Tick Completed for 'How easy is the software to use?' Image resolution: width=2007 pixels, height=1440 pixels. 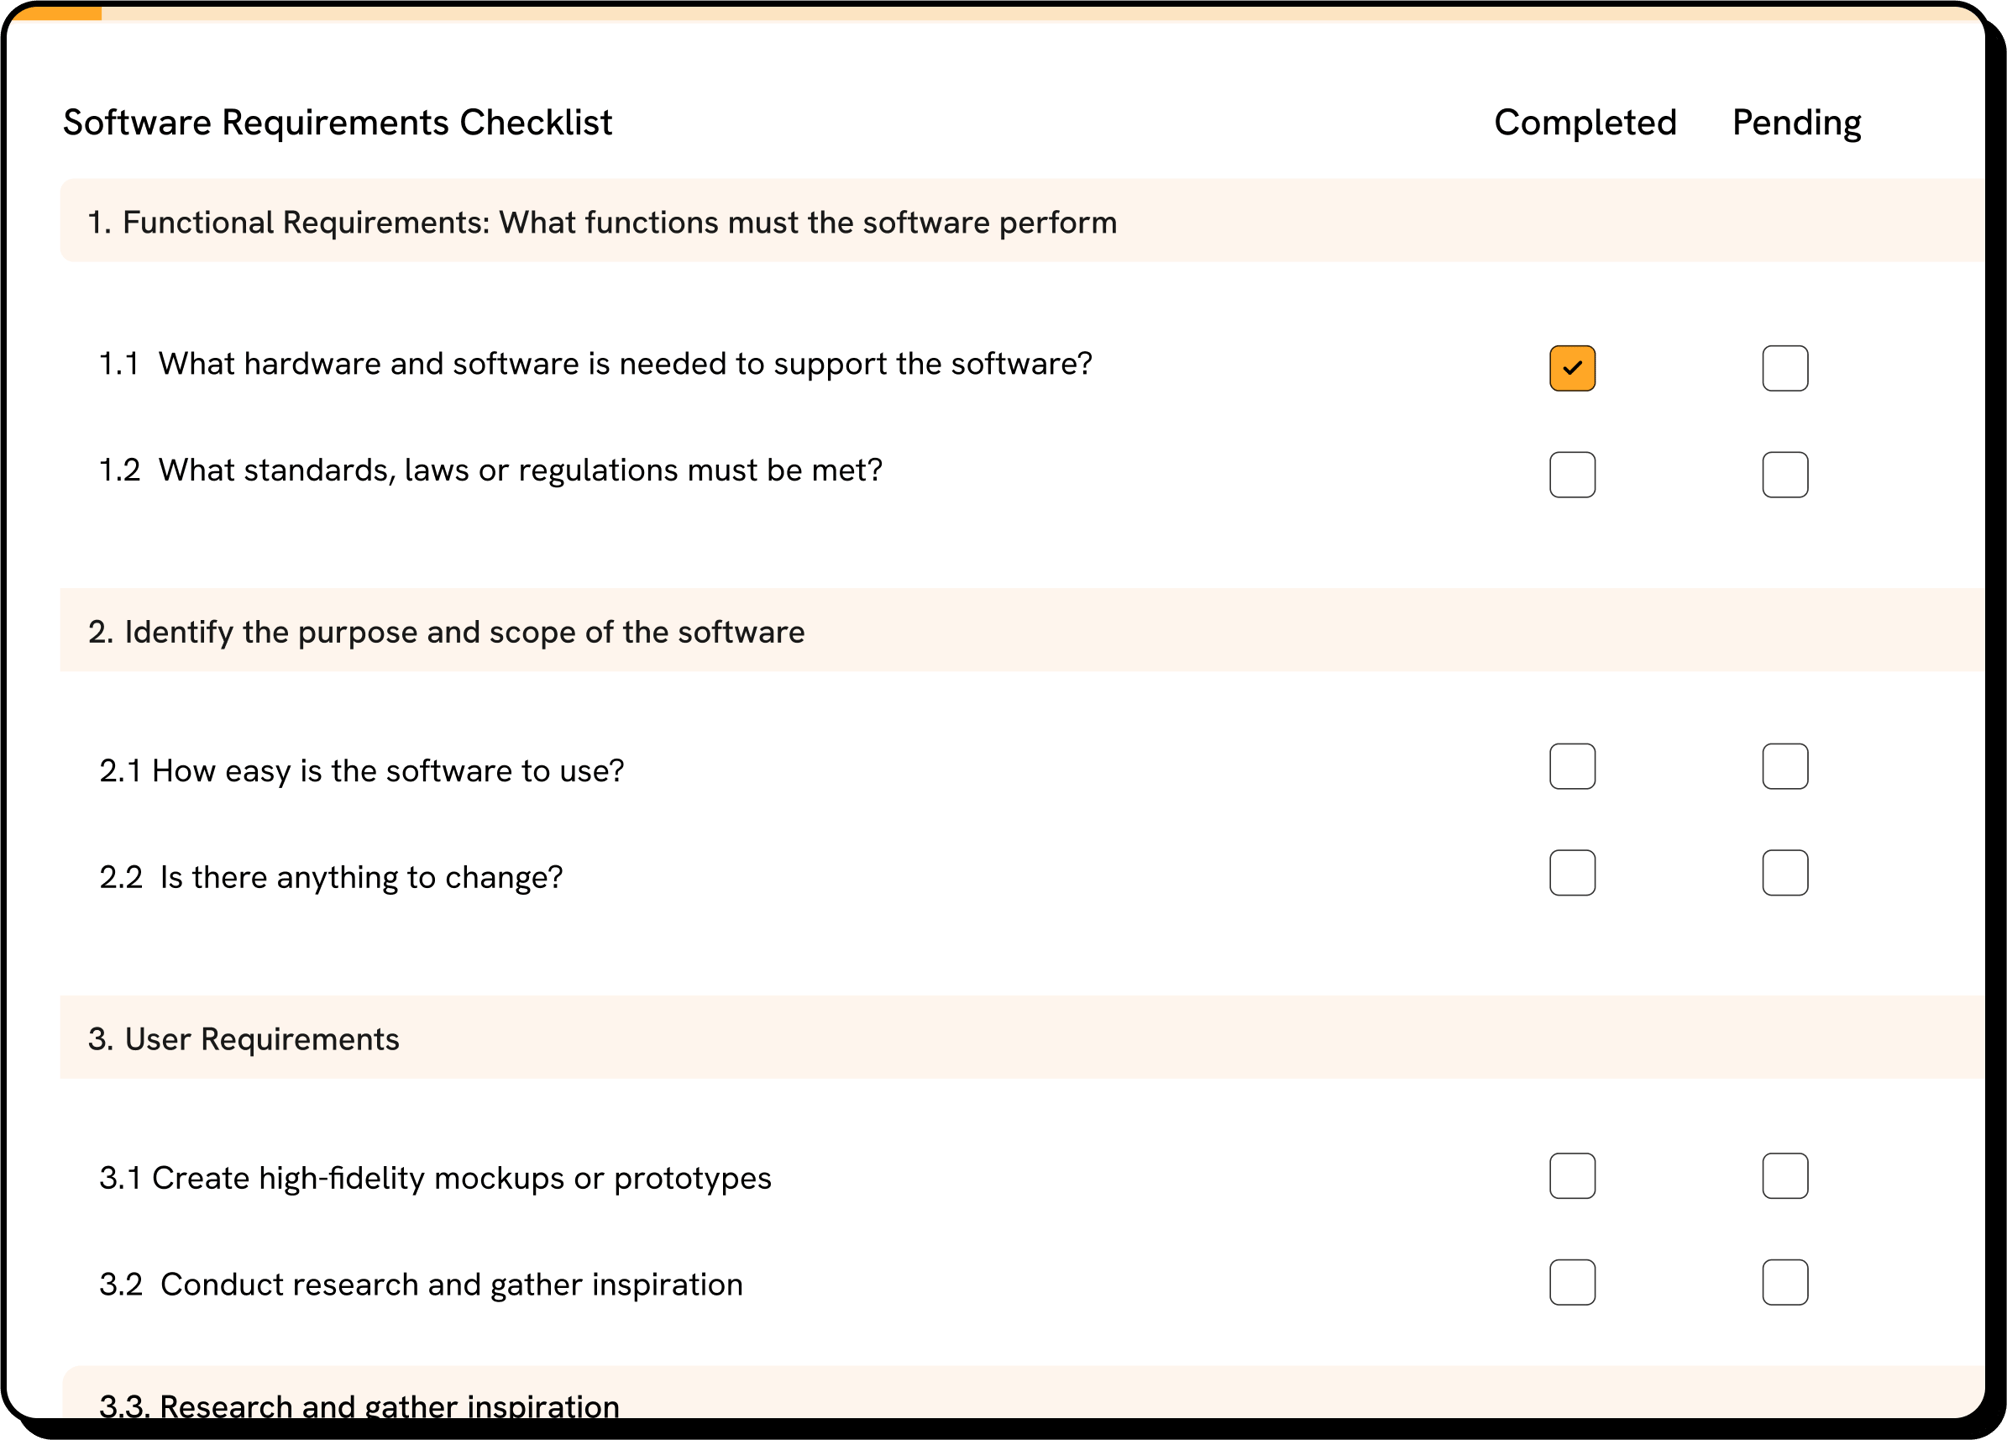click(1571, 766)
